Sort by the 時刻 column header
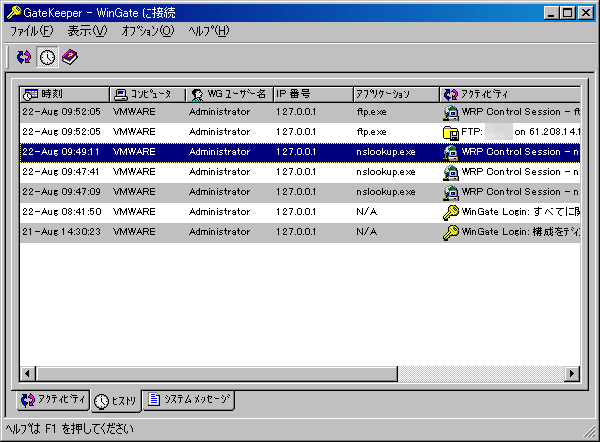This screenshot has height=442, width=600. [64, 94]
